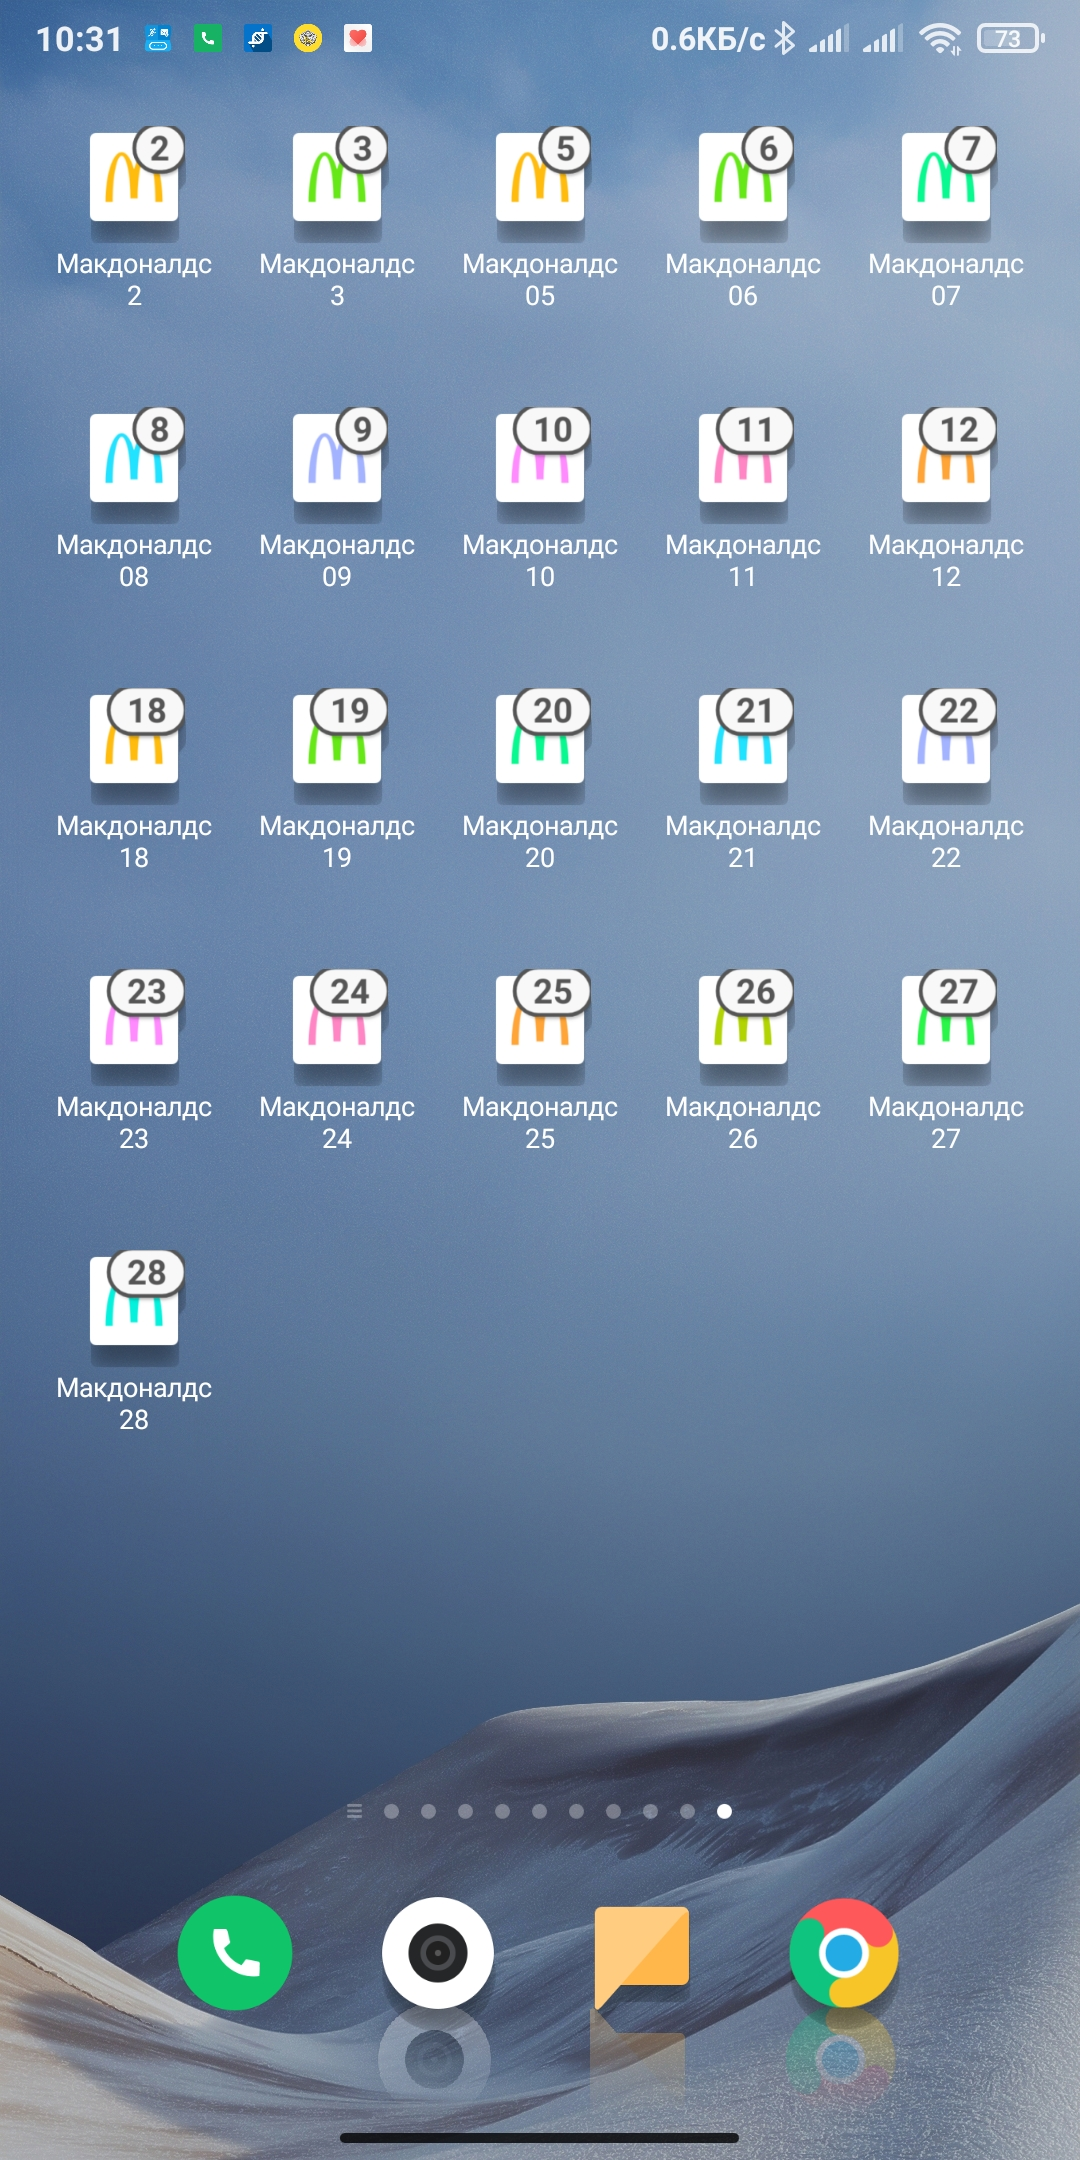Tap the bottom navigation gesture bar
Screen dimensions: 1080x2160
(x=540, y=2138)
